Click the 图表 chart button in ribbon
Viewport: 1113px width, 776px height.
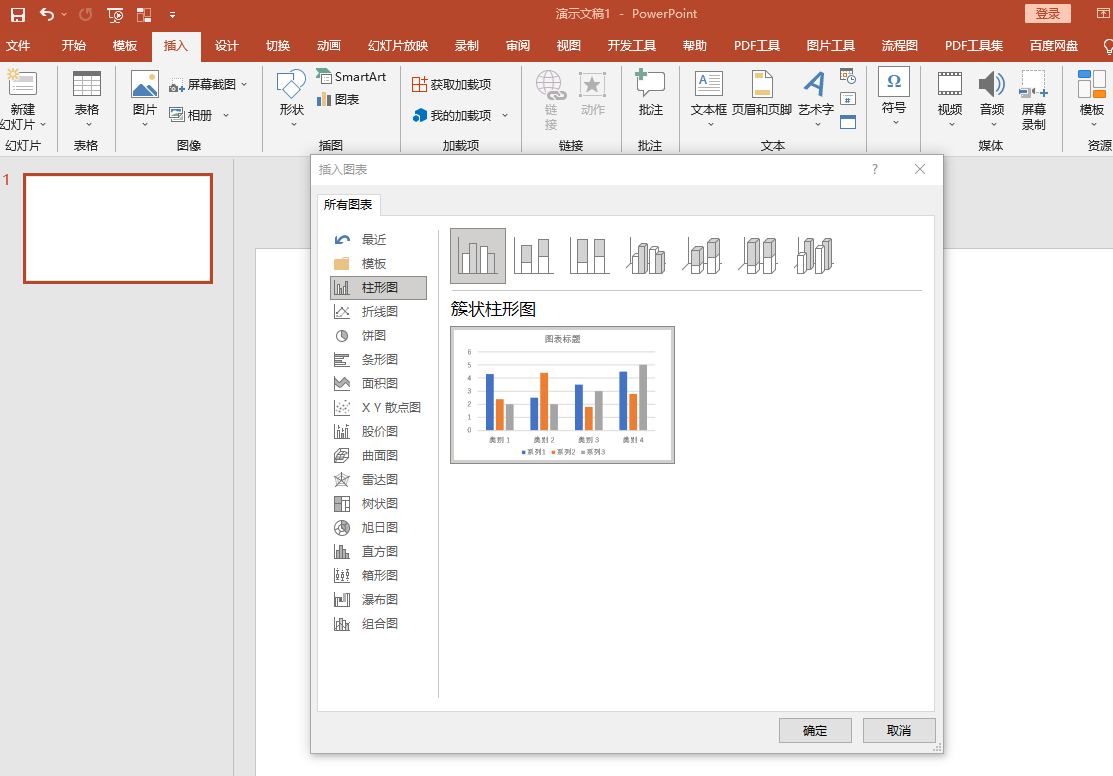coord(338,99)
